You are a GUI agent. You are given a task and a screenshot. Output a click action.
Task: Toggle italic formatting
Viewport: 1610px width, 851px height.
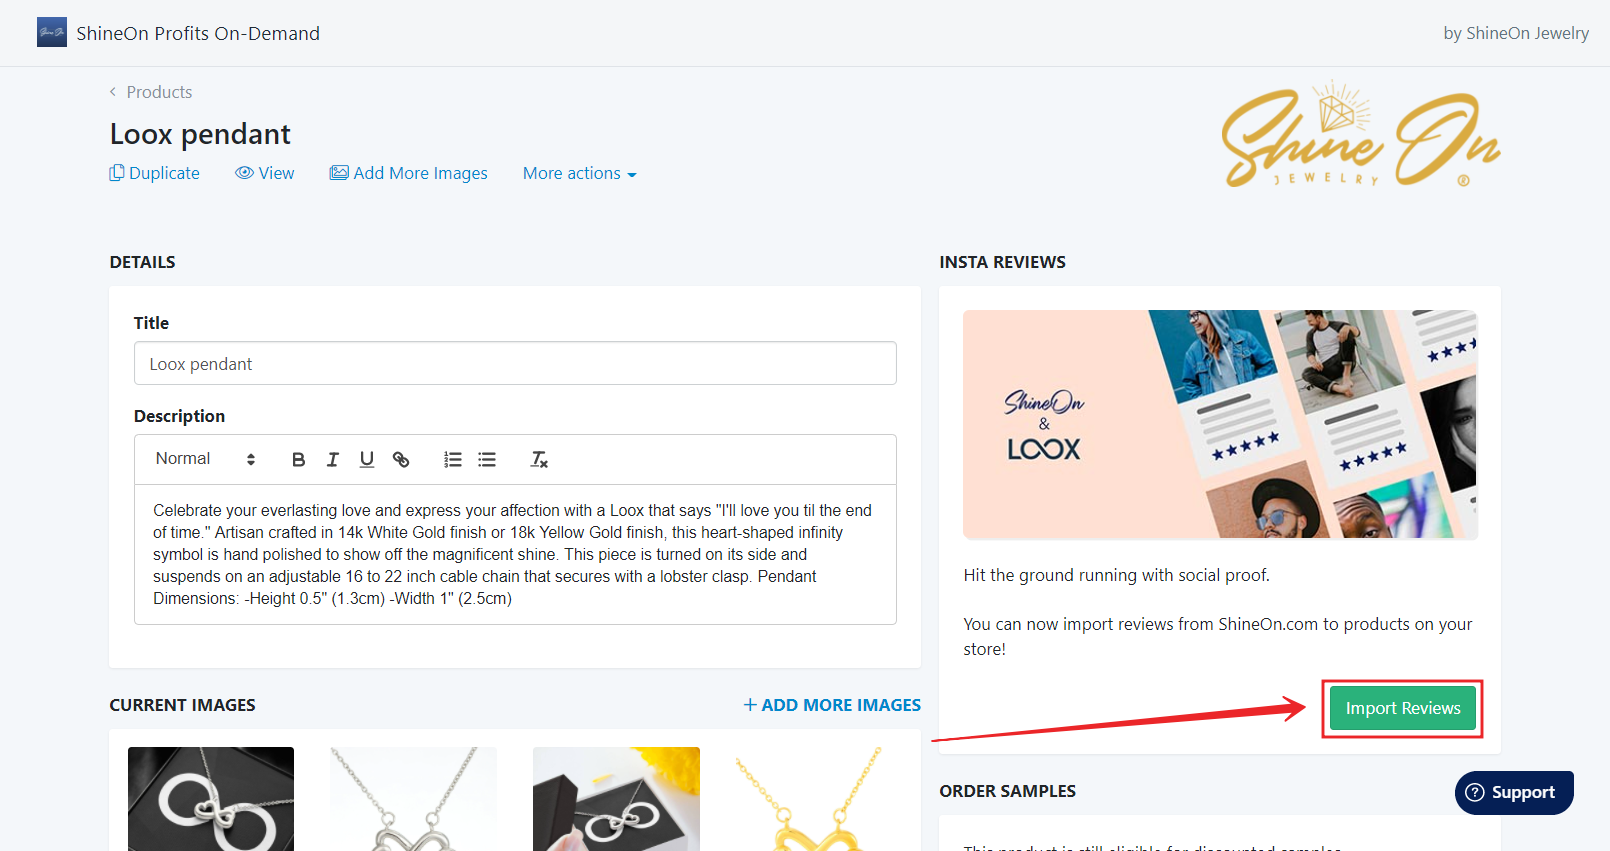click(333, 459)
